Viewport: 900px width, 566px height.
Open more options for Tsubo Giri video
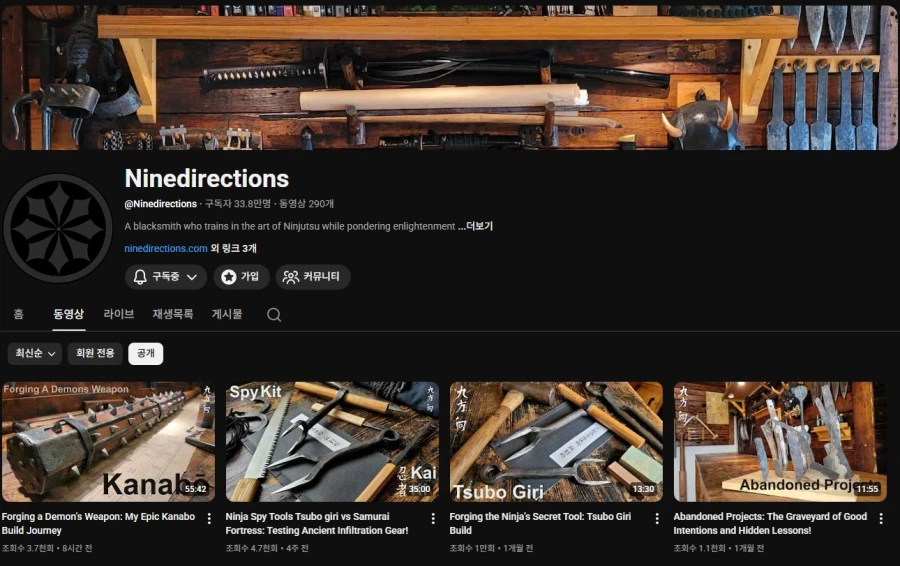point(657,519)
